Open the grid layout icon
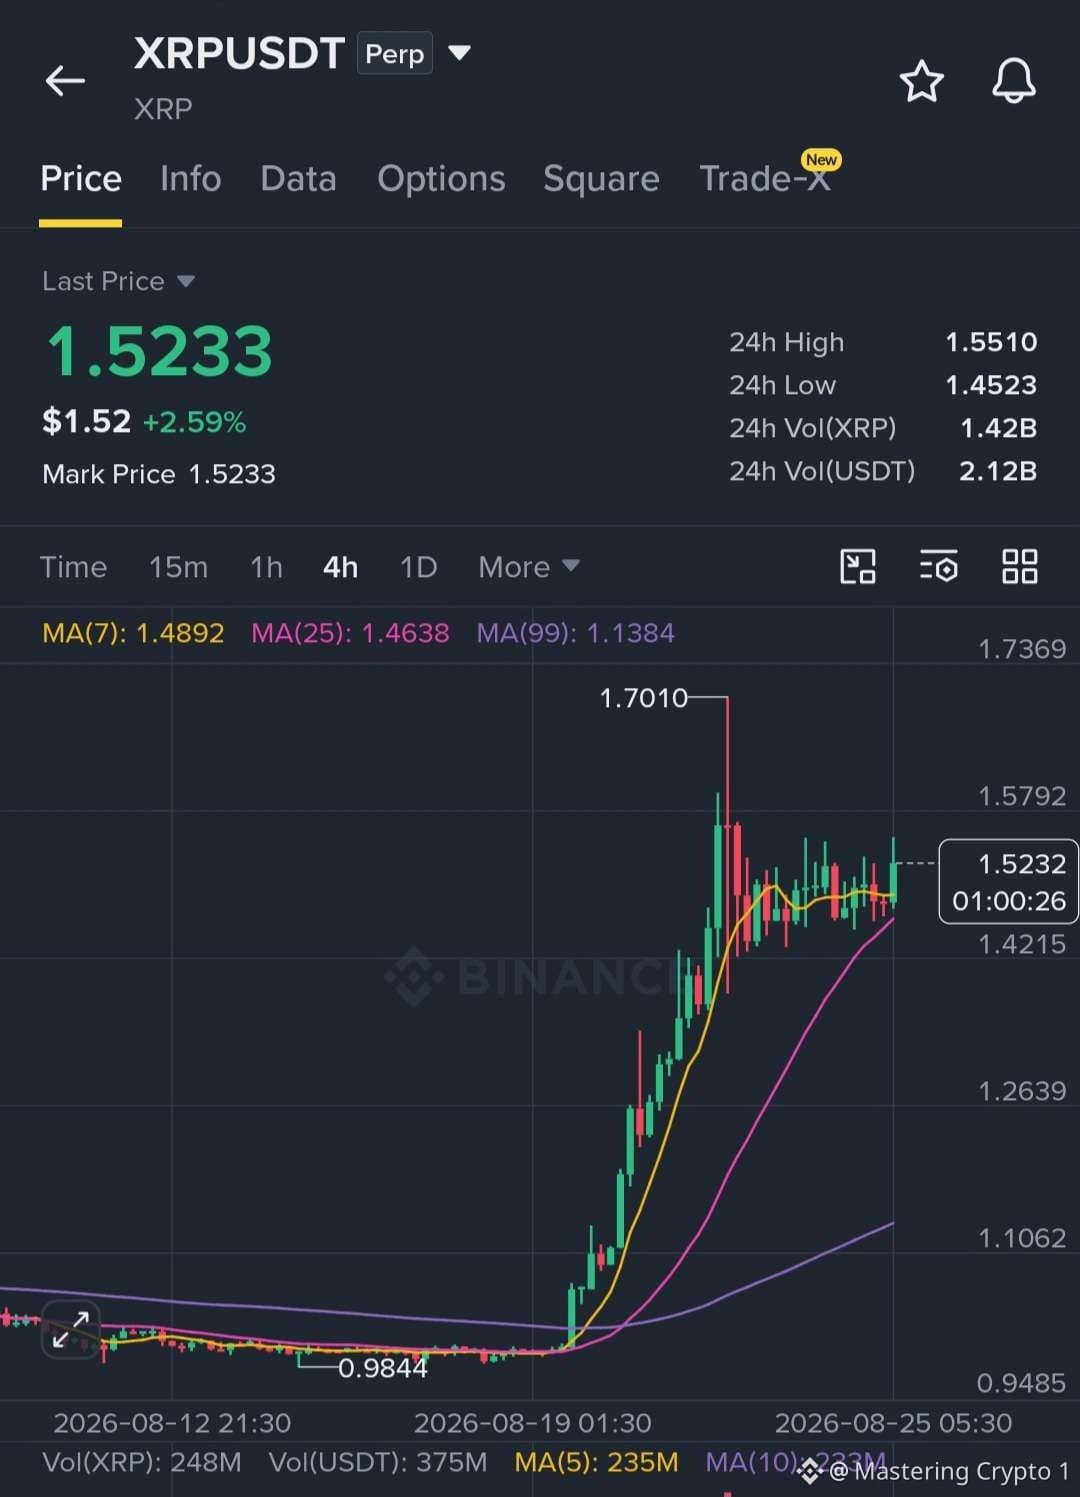1080x1497 pixels. (1019, 566)
